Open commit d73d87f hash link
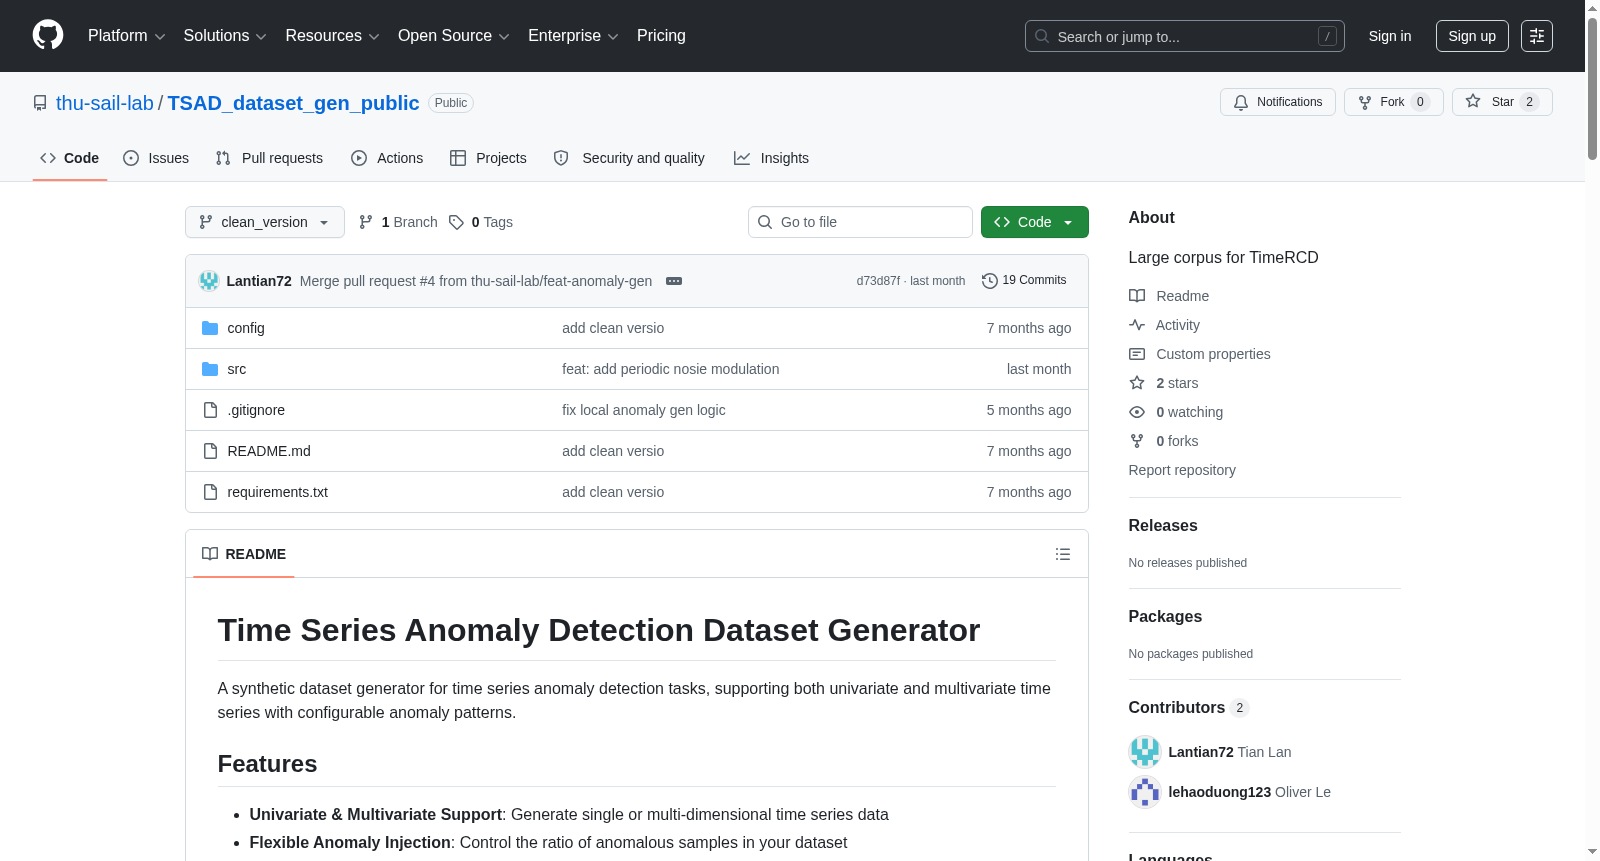The height and width of the screenshot is (861, 1600). point(878,281)
